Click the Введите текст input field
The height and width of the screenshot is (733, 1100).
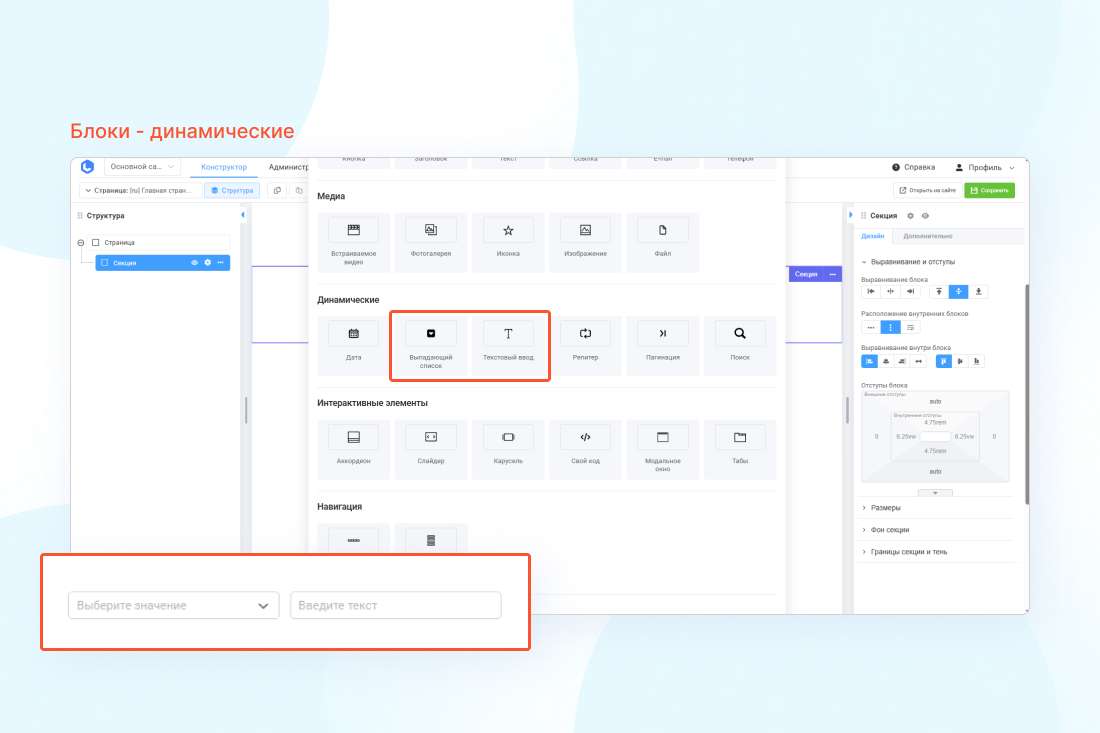click(395, 605)
